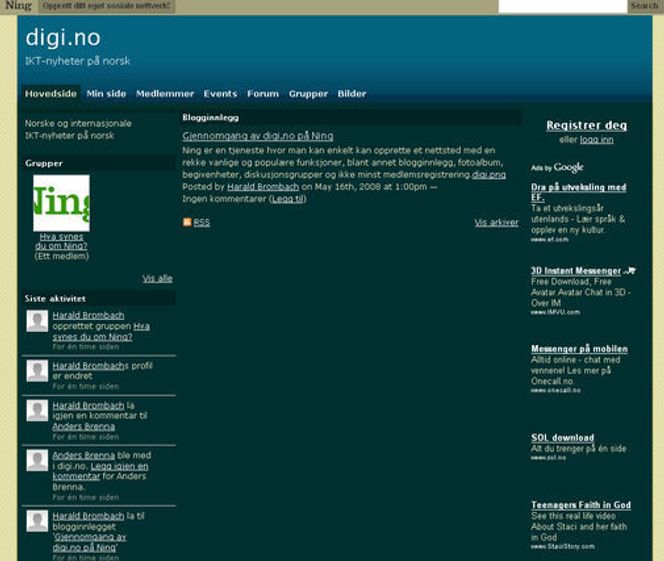Open the Medlemmer tab
The image size is (664, 561).
pos(165,94)
